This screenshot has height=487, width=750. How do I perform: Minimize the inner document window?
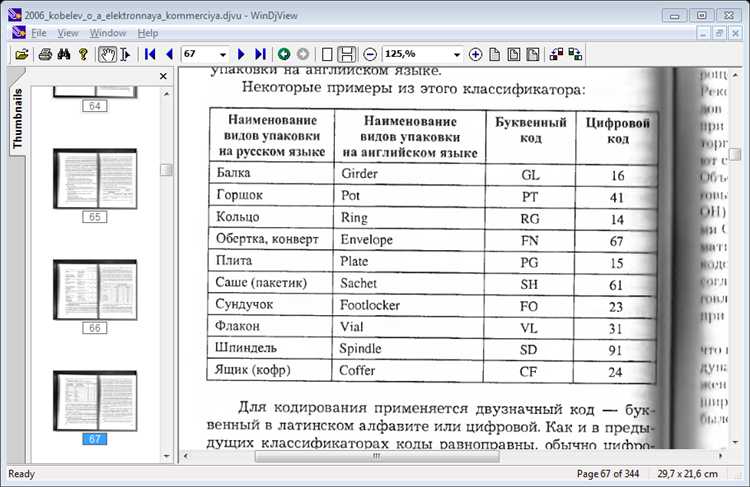[703, 33]
